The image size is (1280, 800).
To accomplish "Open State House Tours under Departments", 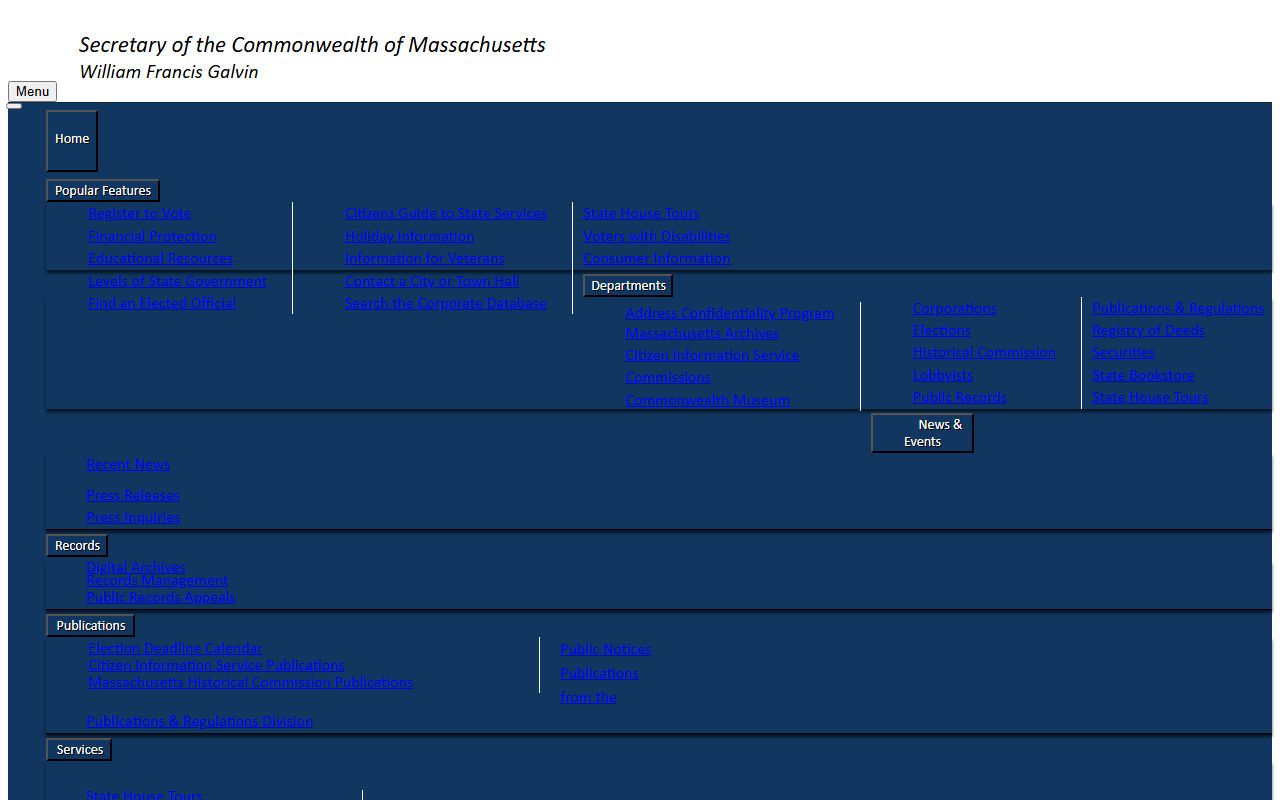I will [x=1150, y=397].
